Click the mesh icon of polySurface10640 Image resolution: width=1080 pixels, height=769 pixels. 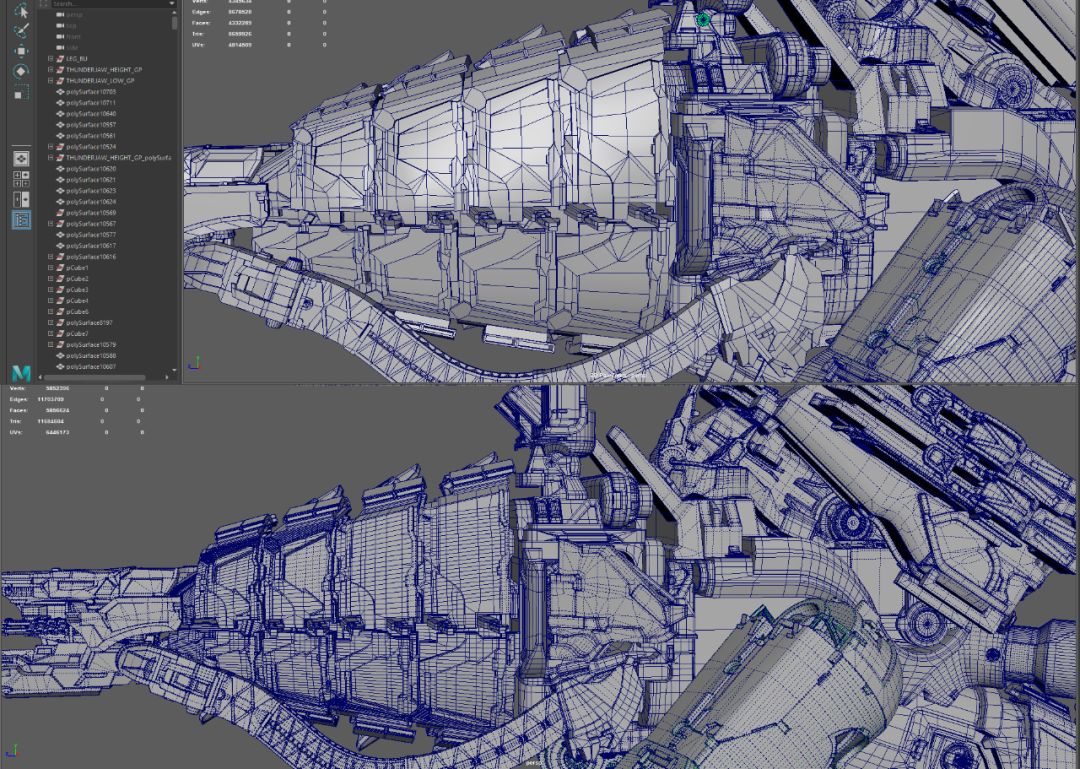[61, 114]
